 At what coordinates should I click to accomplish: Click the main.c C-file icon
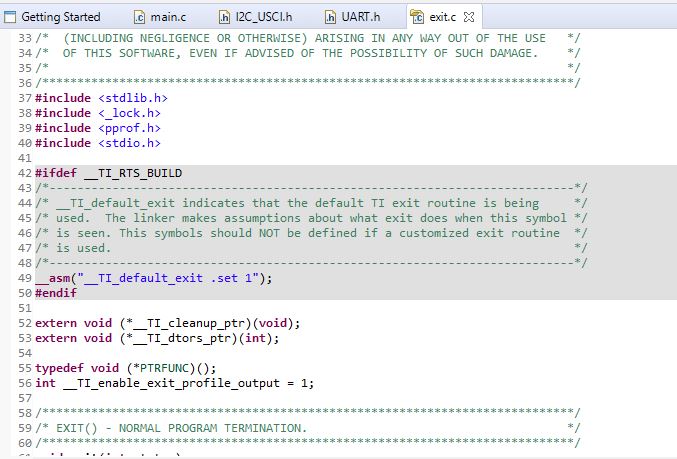pos(139,17)
